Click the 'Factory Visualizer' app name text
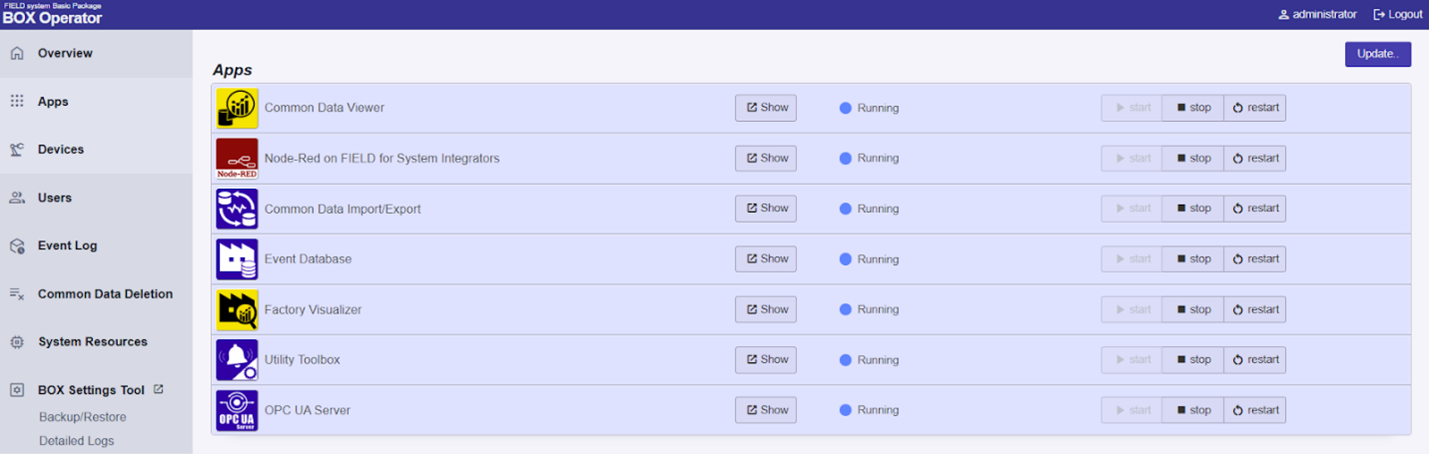1429x454 pixels. [x=313, y=310]
